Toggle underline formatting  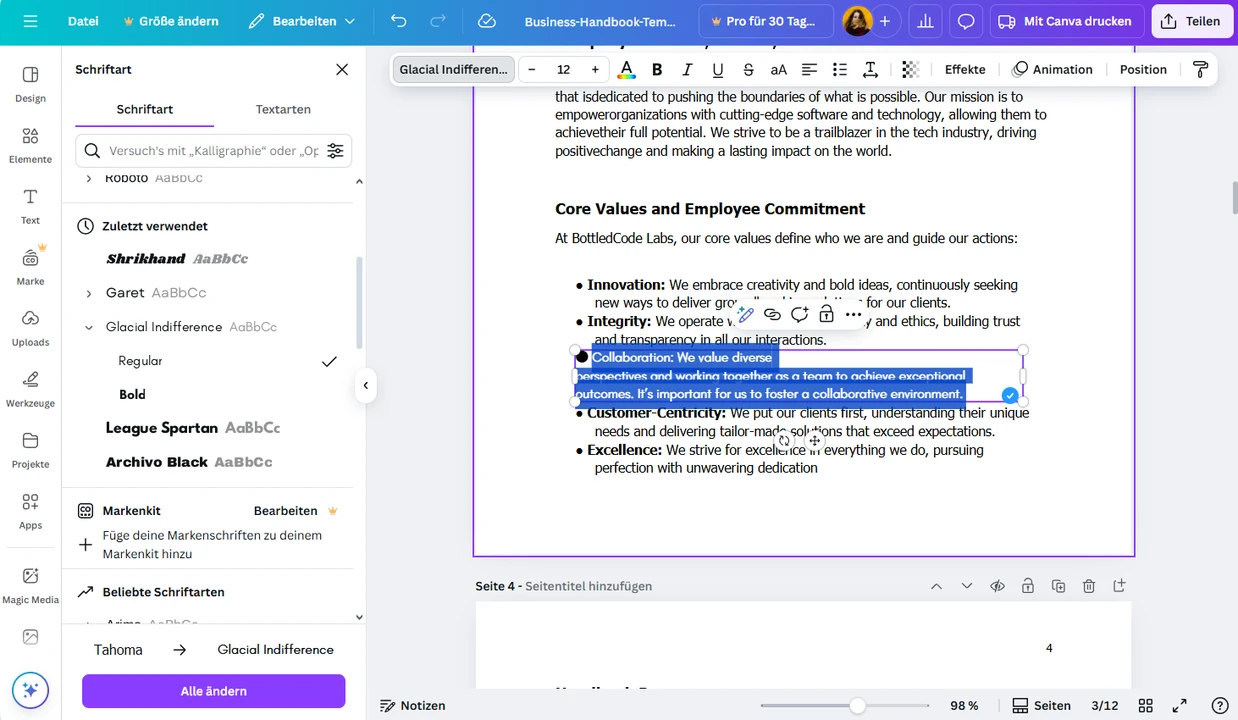(718, 69)
